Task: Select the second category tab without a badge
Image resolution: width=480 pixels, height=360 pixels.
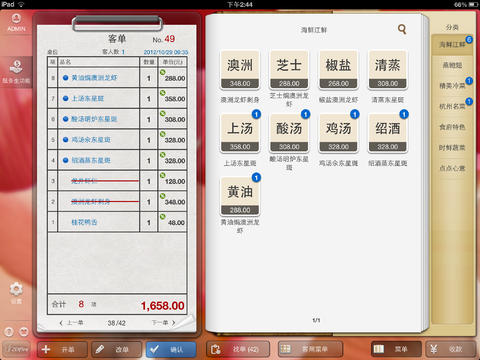Action: point(452,65)
